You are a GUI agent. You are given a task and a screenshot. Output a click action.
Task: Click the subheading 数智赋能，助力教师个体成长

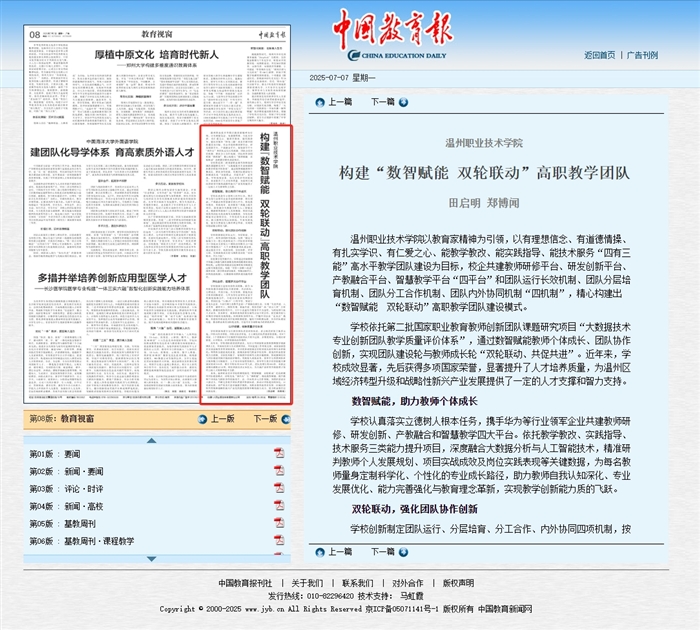pyautogui.click(x=414, y=401)
